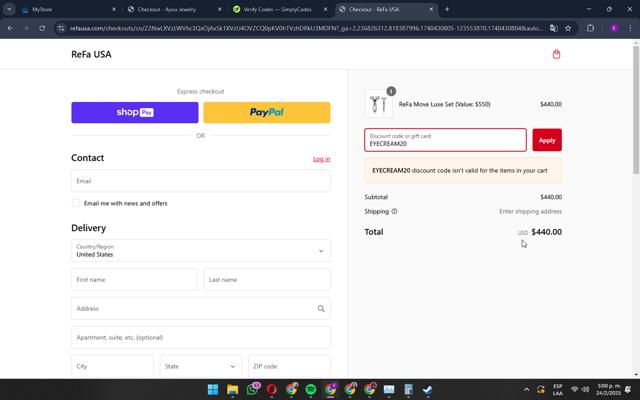Click the browser address bar URL
Image resolution: width=640 pixels, height=400 pixels.
click(x=306, y=28)
